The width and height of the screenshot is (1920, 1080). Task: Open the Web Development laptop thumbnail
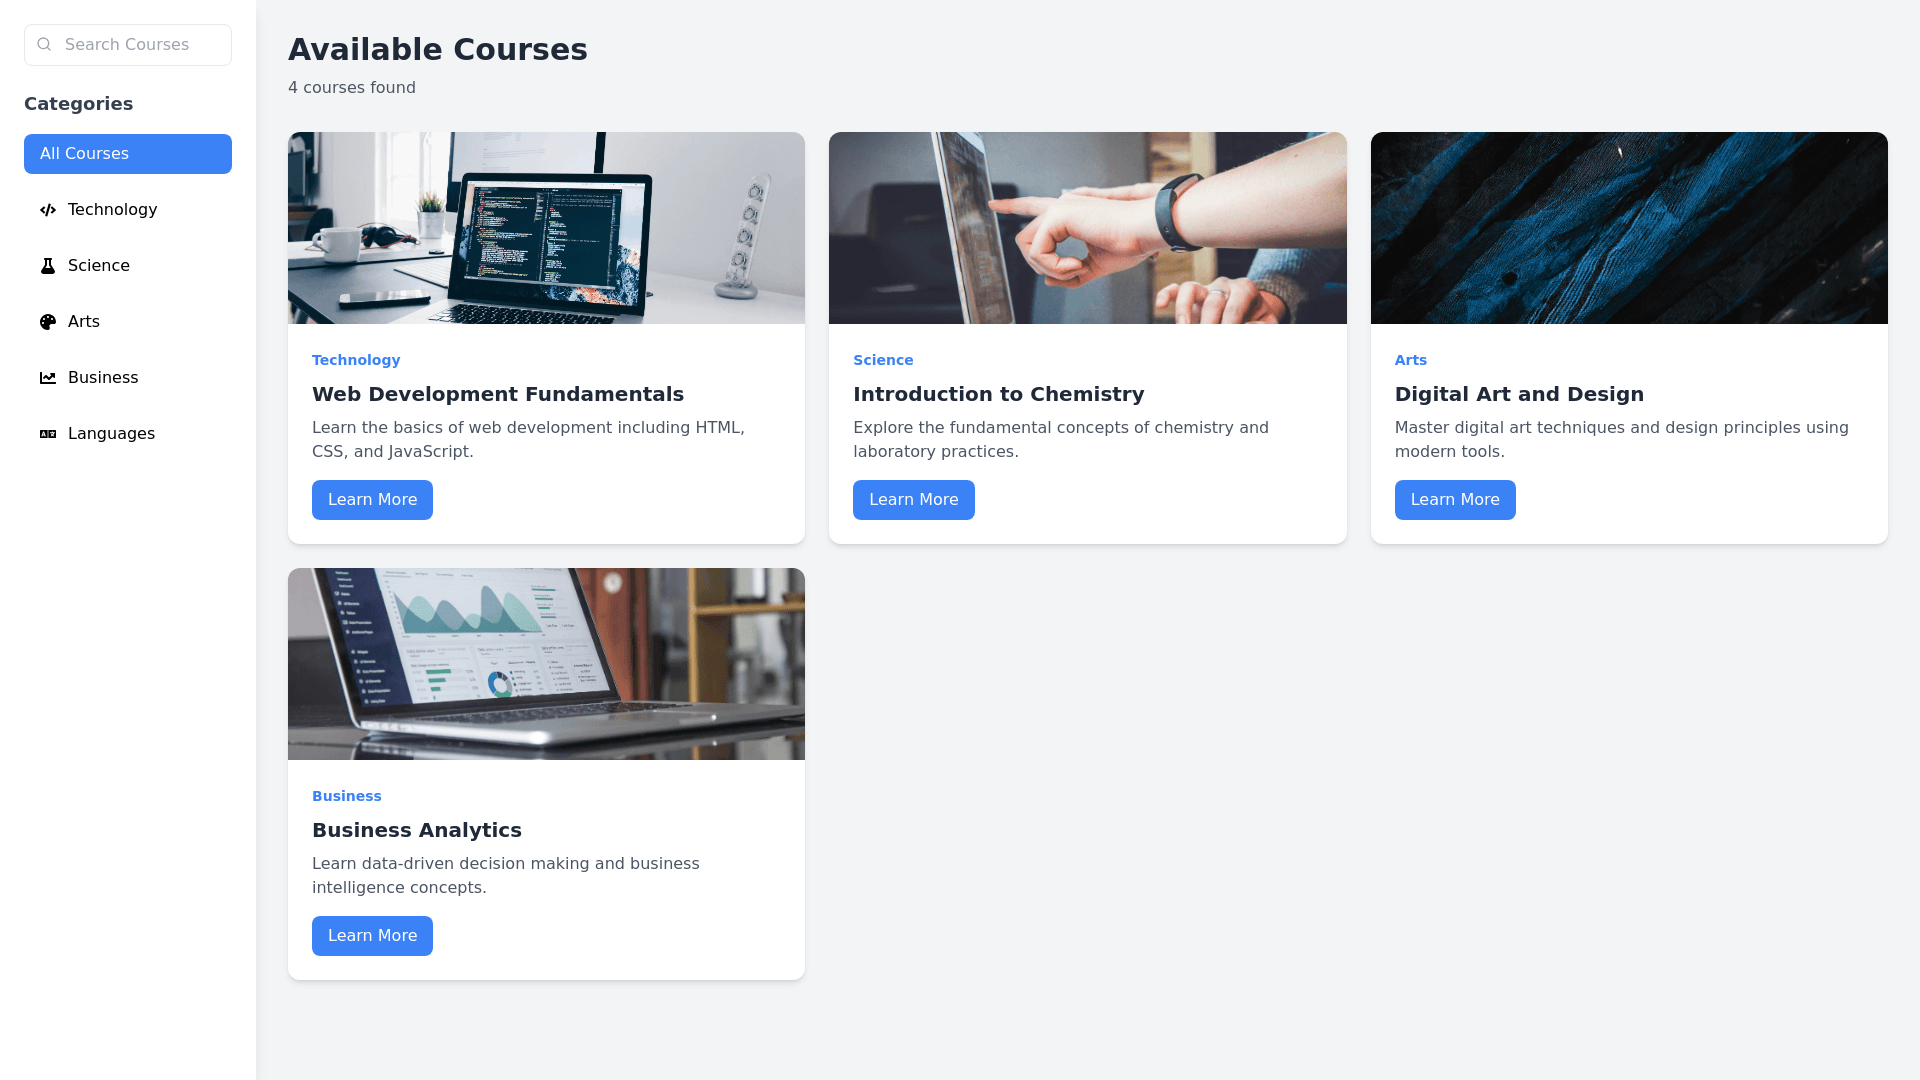[546, 228]
